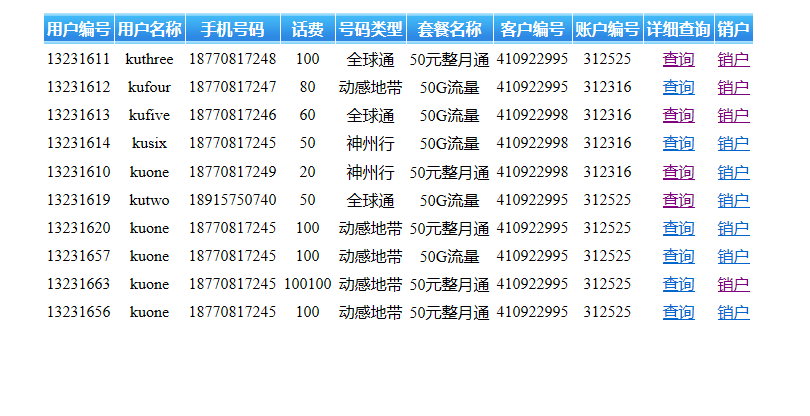
Task: Select user number 13231656
Action: [x=79, y=311]
